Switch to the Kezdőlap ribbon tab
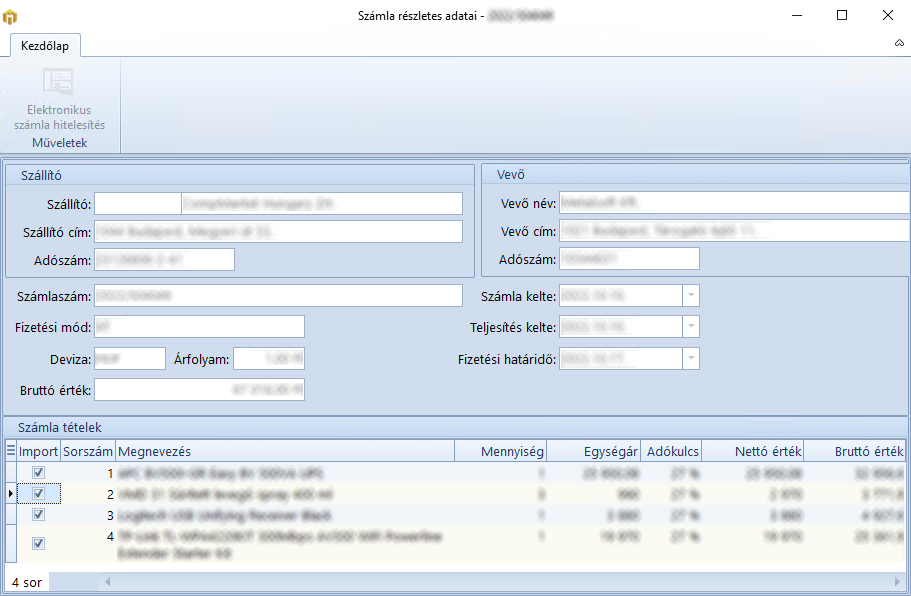This screenshot has width=911, height=596. [44, 43]
